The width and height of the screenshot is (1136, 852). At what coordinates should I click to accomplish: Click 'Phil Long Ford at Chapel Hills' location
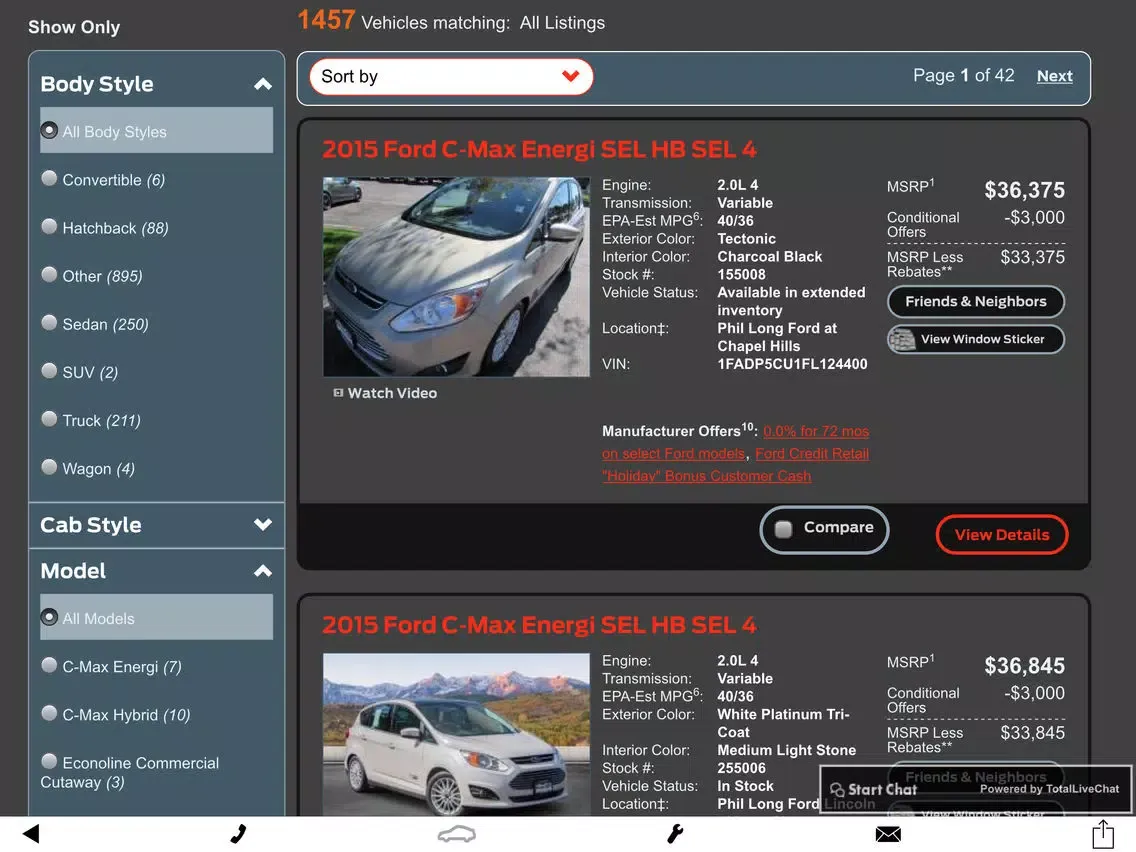point(777,337)
